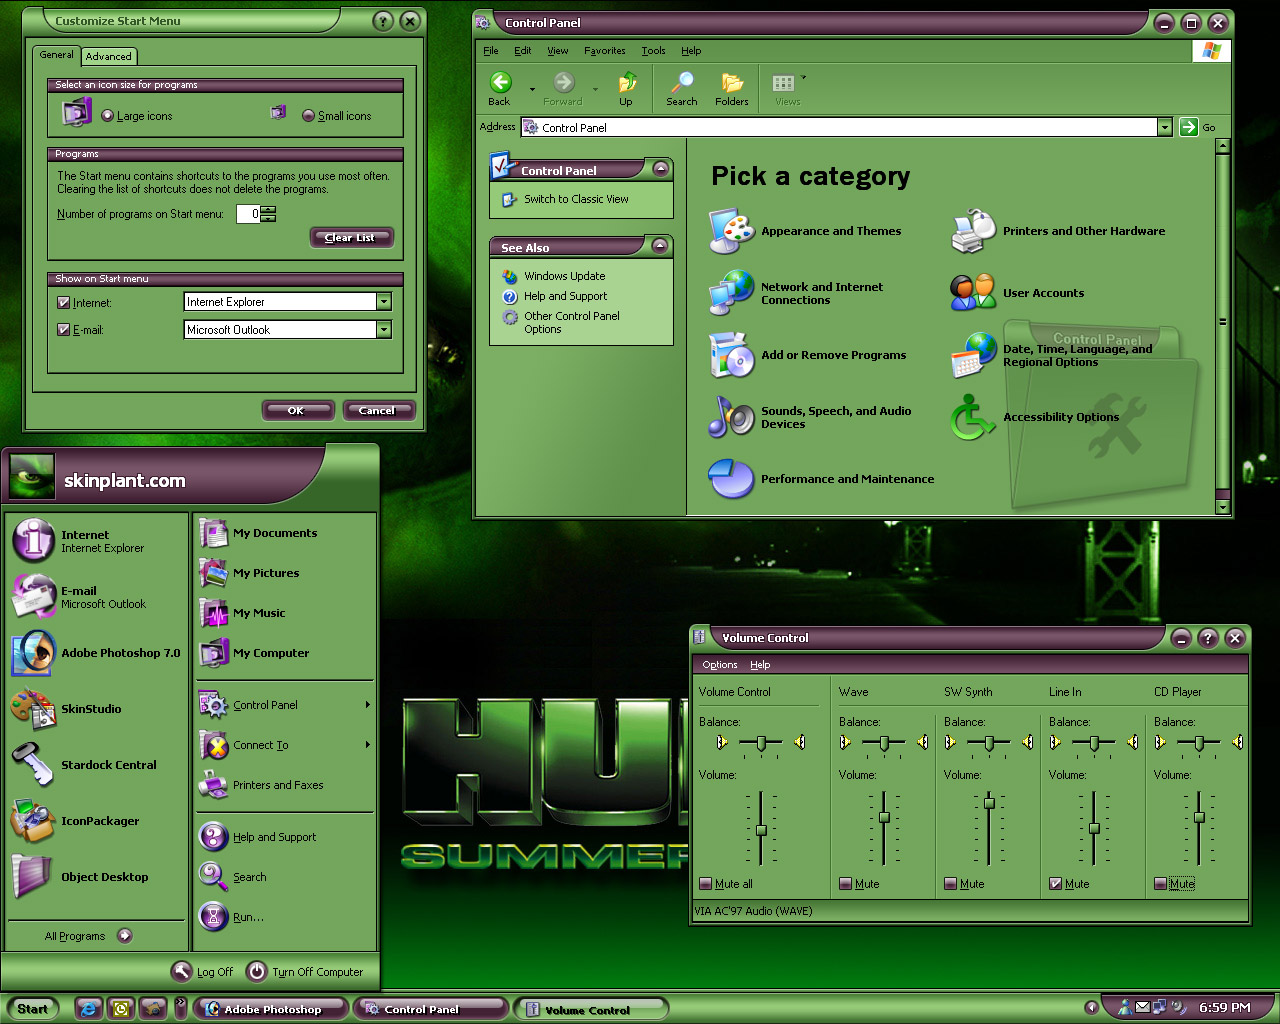Open Sounds, Speech, and Audio Devices icon
Screen dimensions: 1280x1024
click(x=731, y=417)
